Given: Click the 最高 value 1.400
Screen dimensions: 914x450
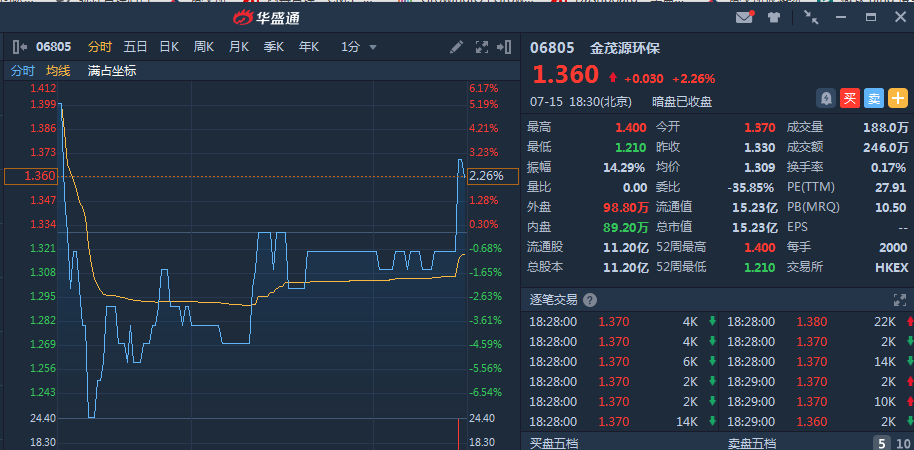Looking at the screenshot, I should pyautogui.click(x=631, y=128).
